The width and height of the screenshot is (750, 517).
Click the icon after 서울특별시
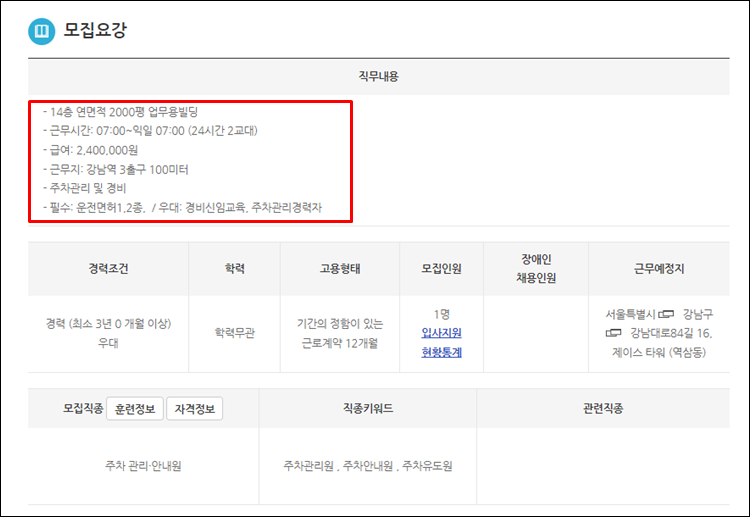click(667, 314)
